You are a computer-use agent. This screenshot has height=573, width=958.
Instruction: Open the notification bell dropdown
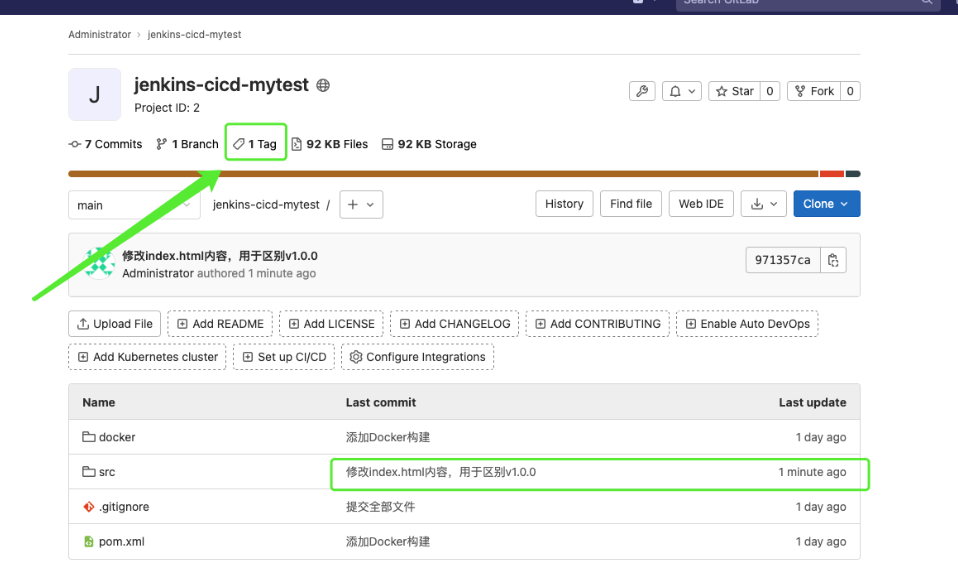682,91
